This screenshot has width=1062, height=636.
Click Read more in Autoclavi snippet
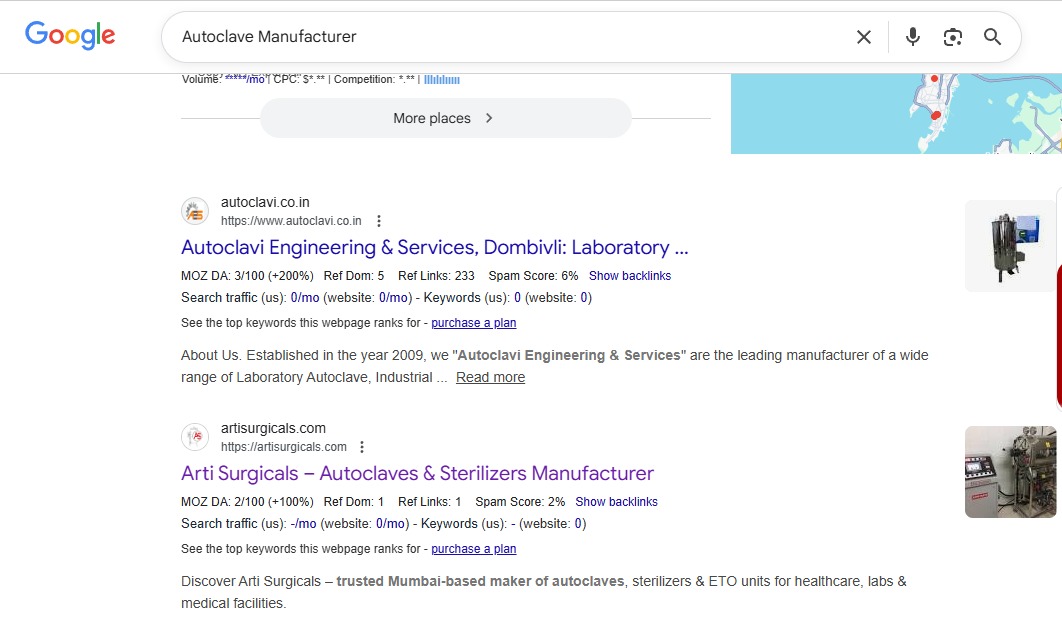tap(490, 377)
